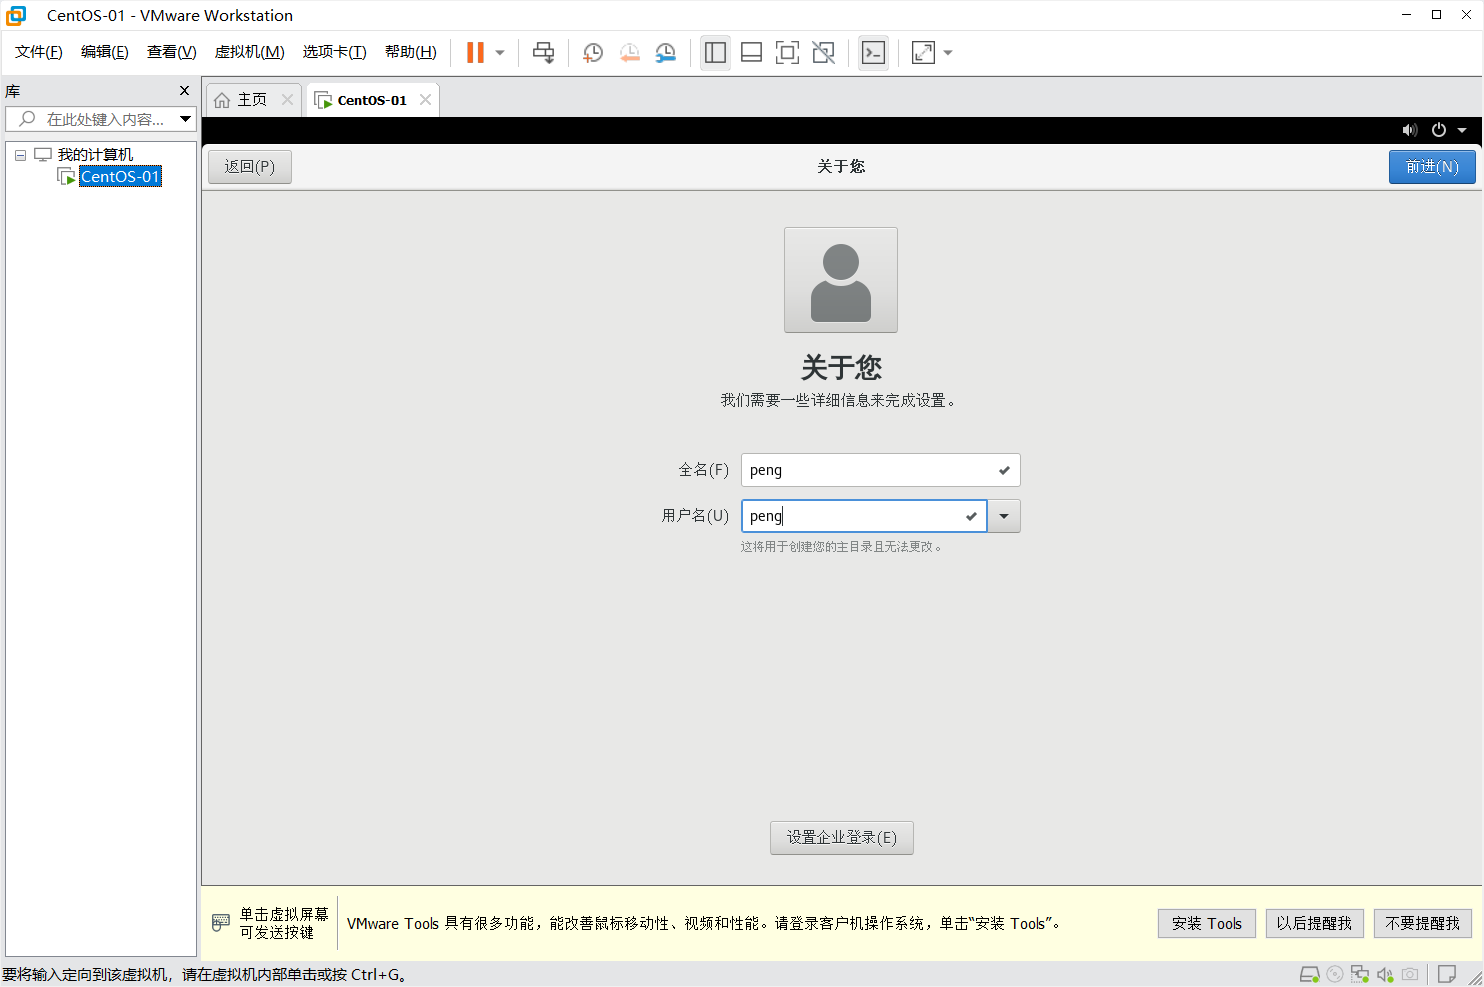This screenshot has width=1484, height=987.
Task: Click the sound device status bar icon
Action: pyautogui.click(x=1384, y=973)
